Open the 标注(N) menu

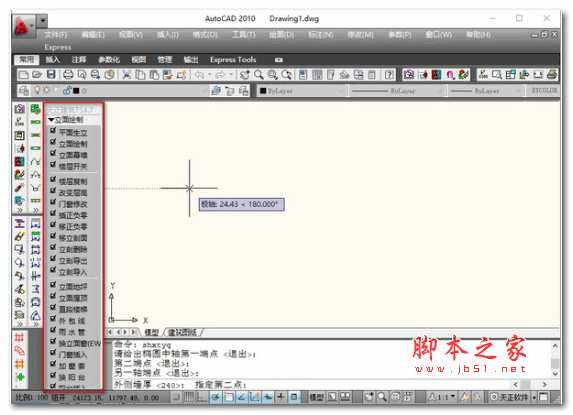pos(320,35)
